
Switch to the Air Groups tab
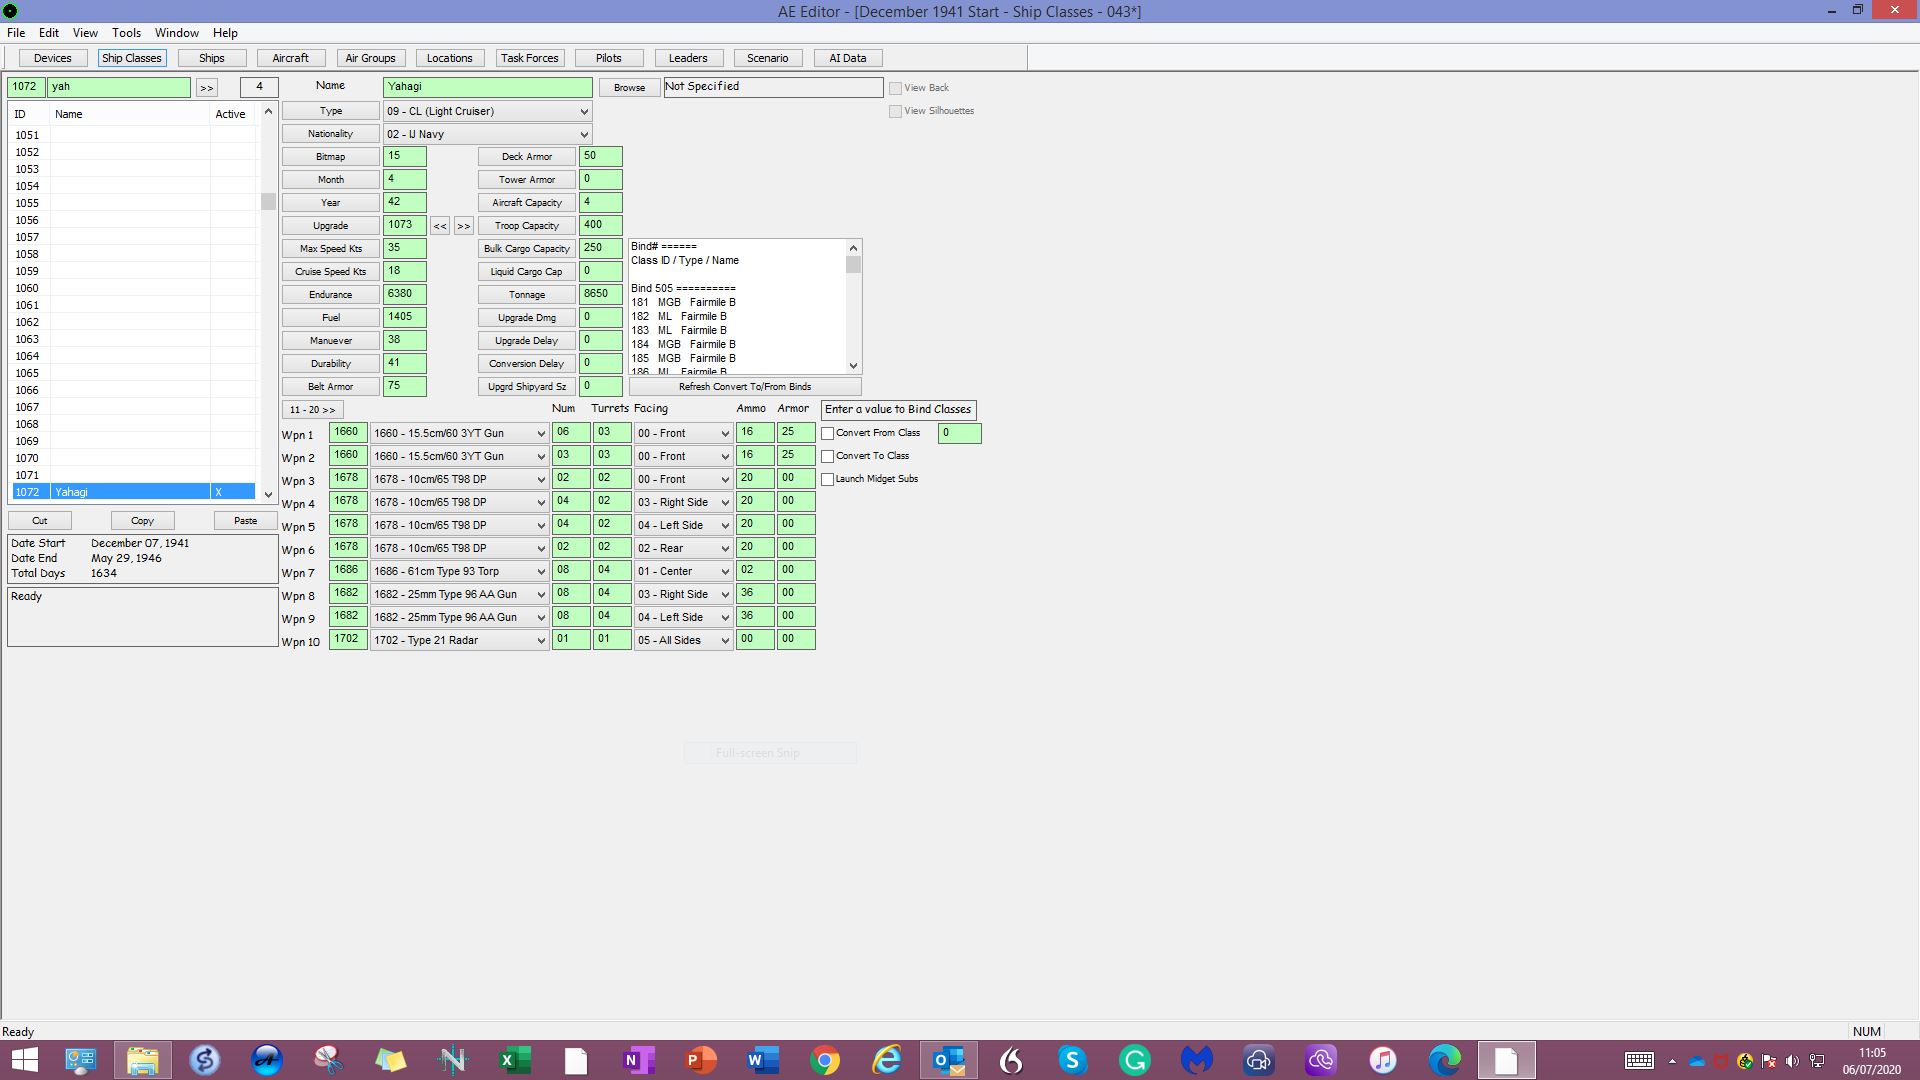tap(370, 58)
